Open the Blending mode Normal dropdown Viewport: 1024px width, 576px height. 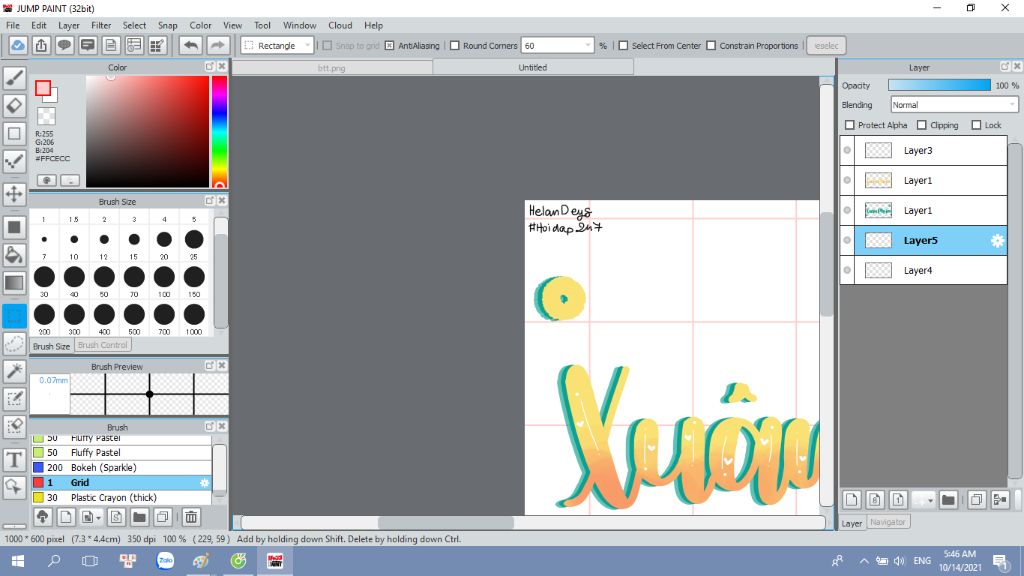pos(953,104)
